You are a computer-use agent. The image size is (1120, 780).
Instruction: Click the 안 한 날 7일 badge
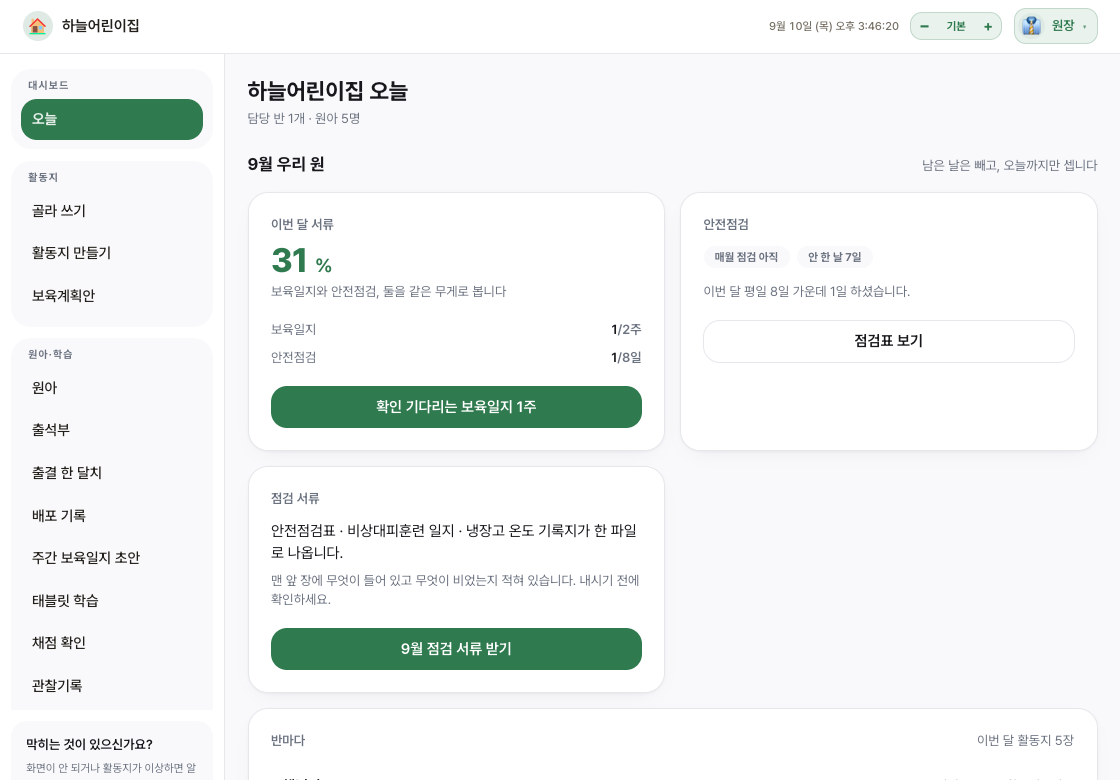[x=835, y=257]
